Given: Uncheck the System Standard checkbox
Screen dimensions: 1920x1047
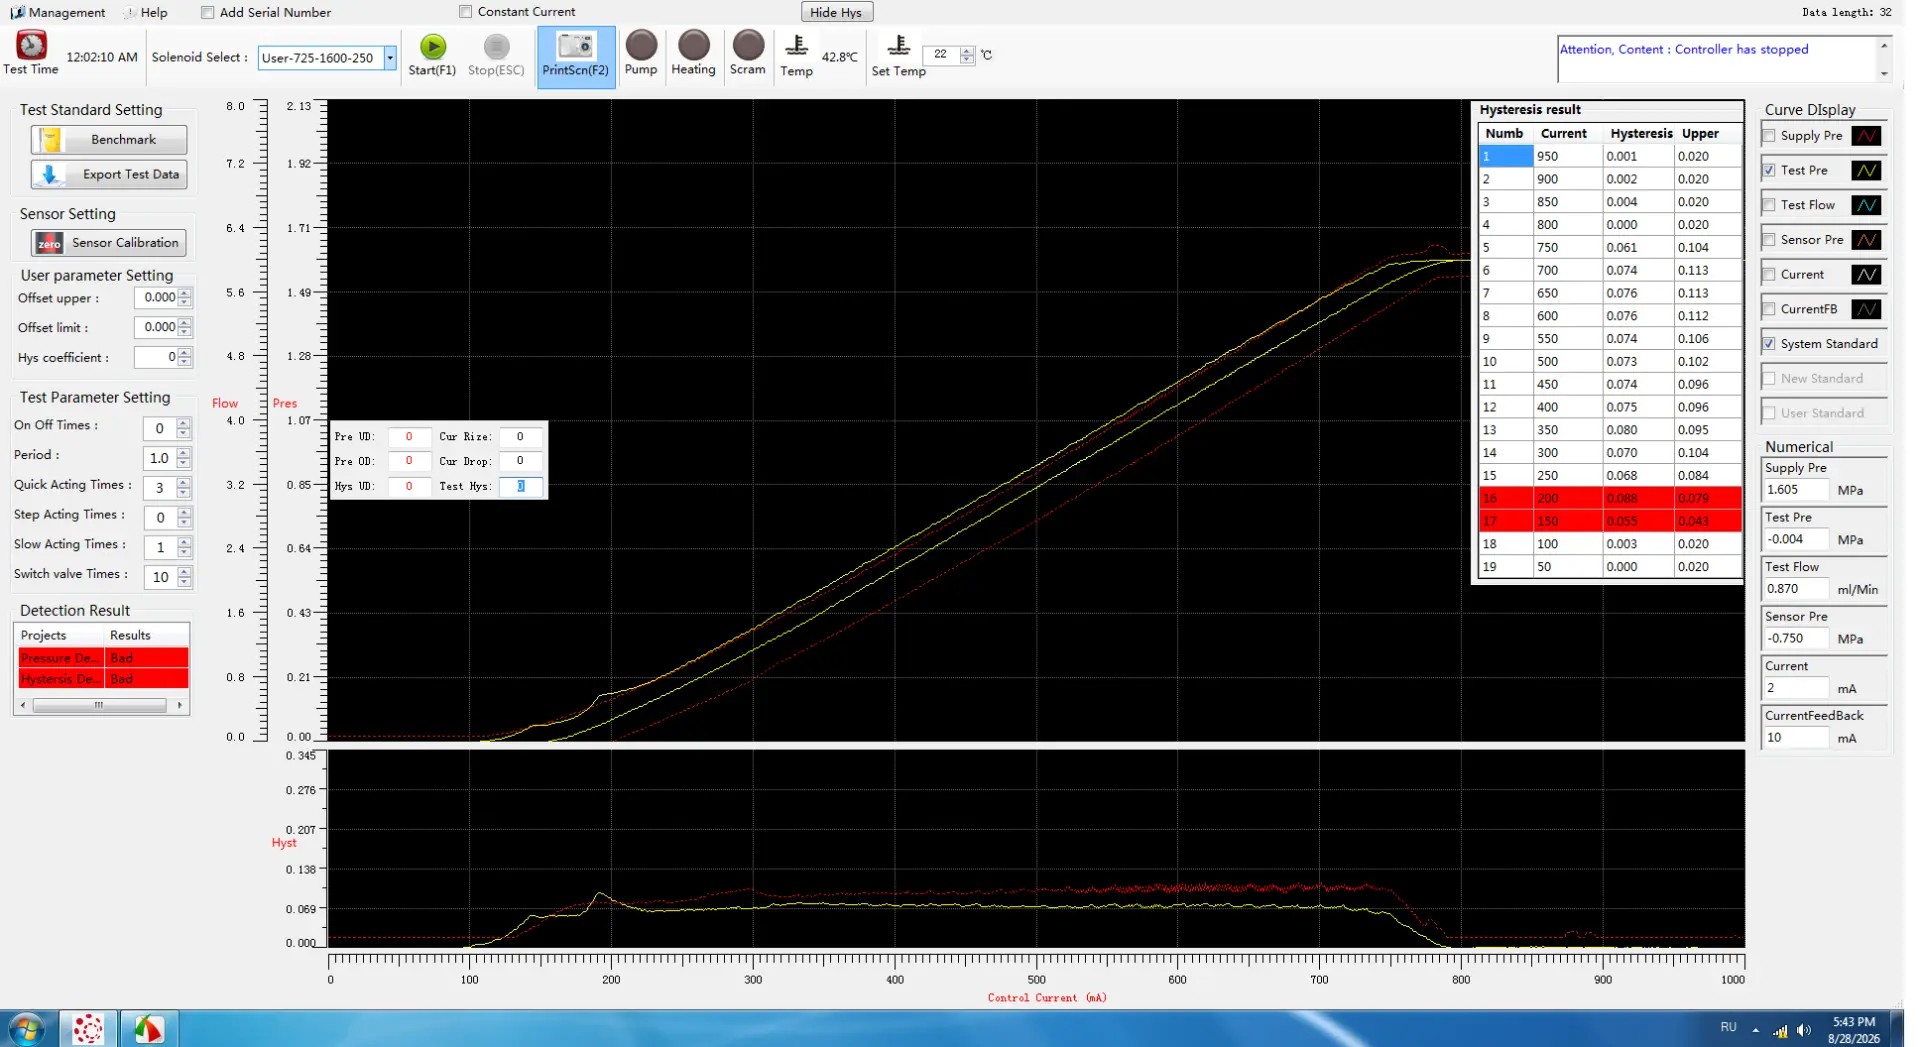Looking at the screenshot, I should point(1769,344).
